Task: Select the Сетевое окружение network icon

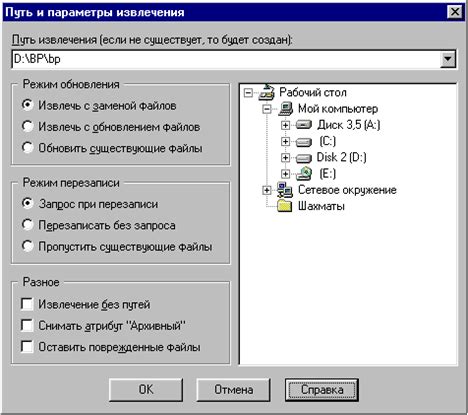Action: (x=285, y=190)
